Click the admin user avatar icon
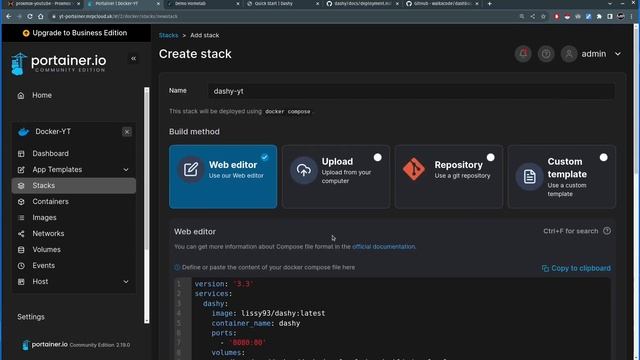640x360 pixels. point(569,54)
